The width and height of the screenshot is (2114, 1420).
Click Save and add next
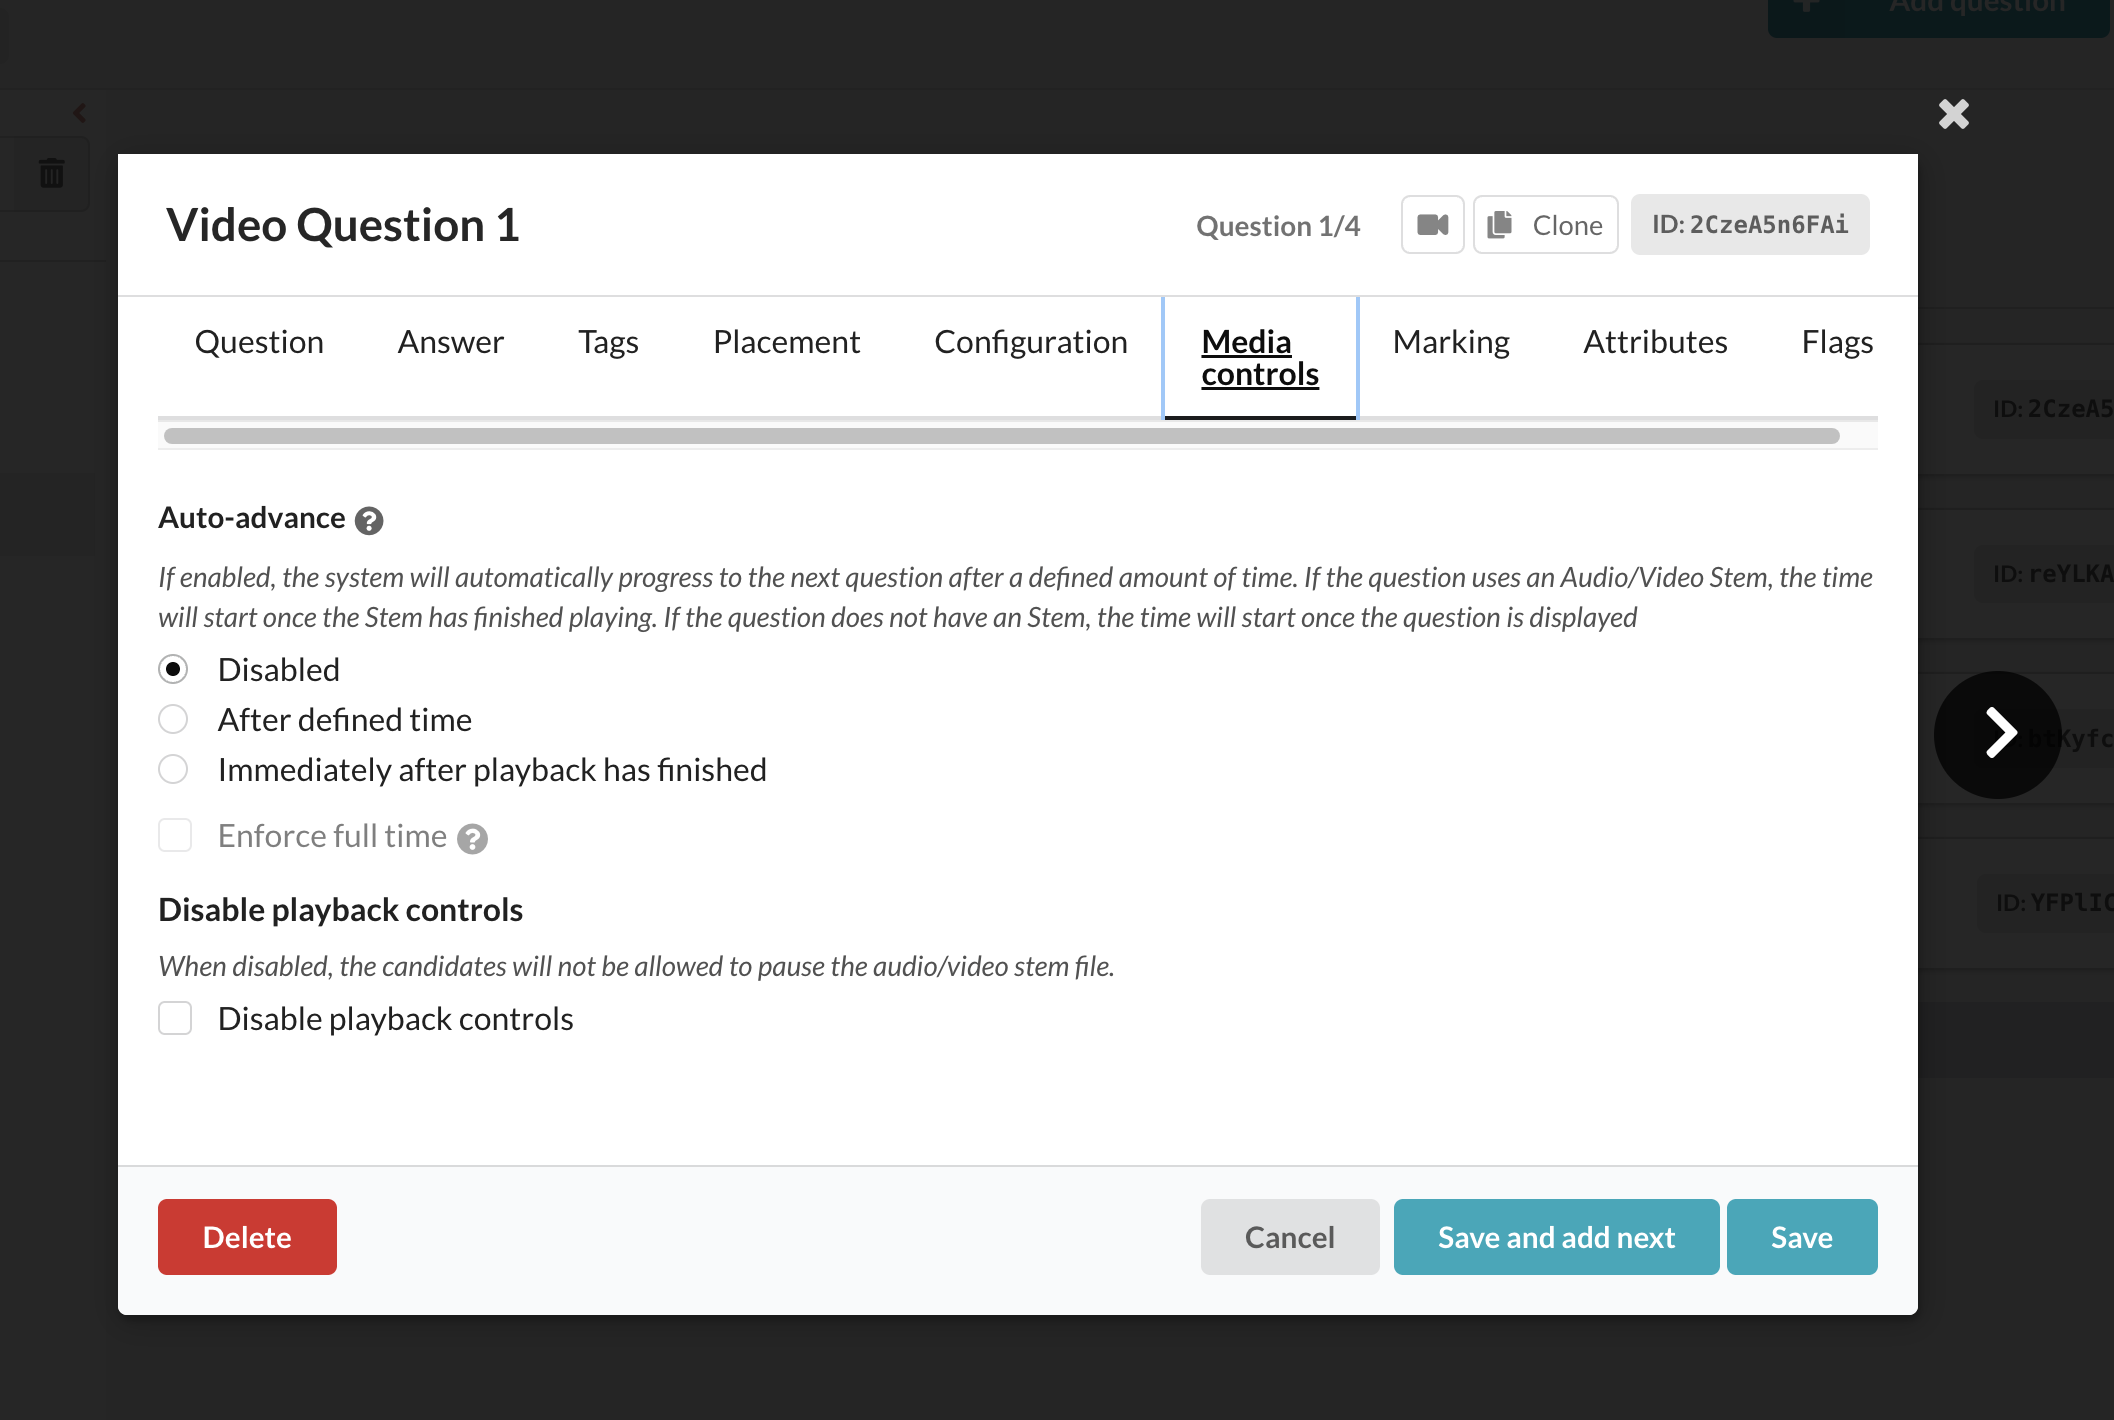point(1555,1237)
